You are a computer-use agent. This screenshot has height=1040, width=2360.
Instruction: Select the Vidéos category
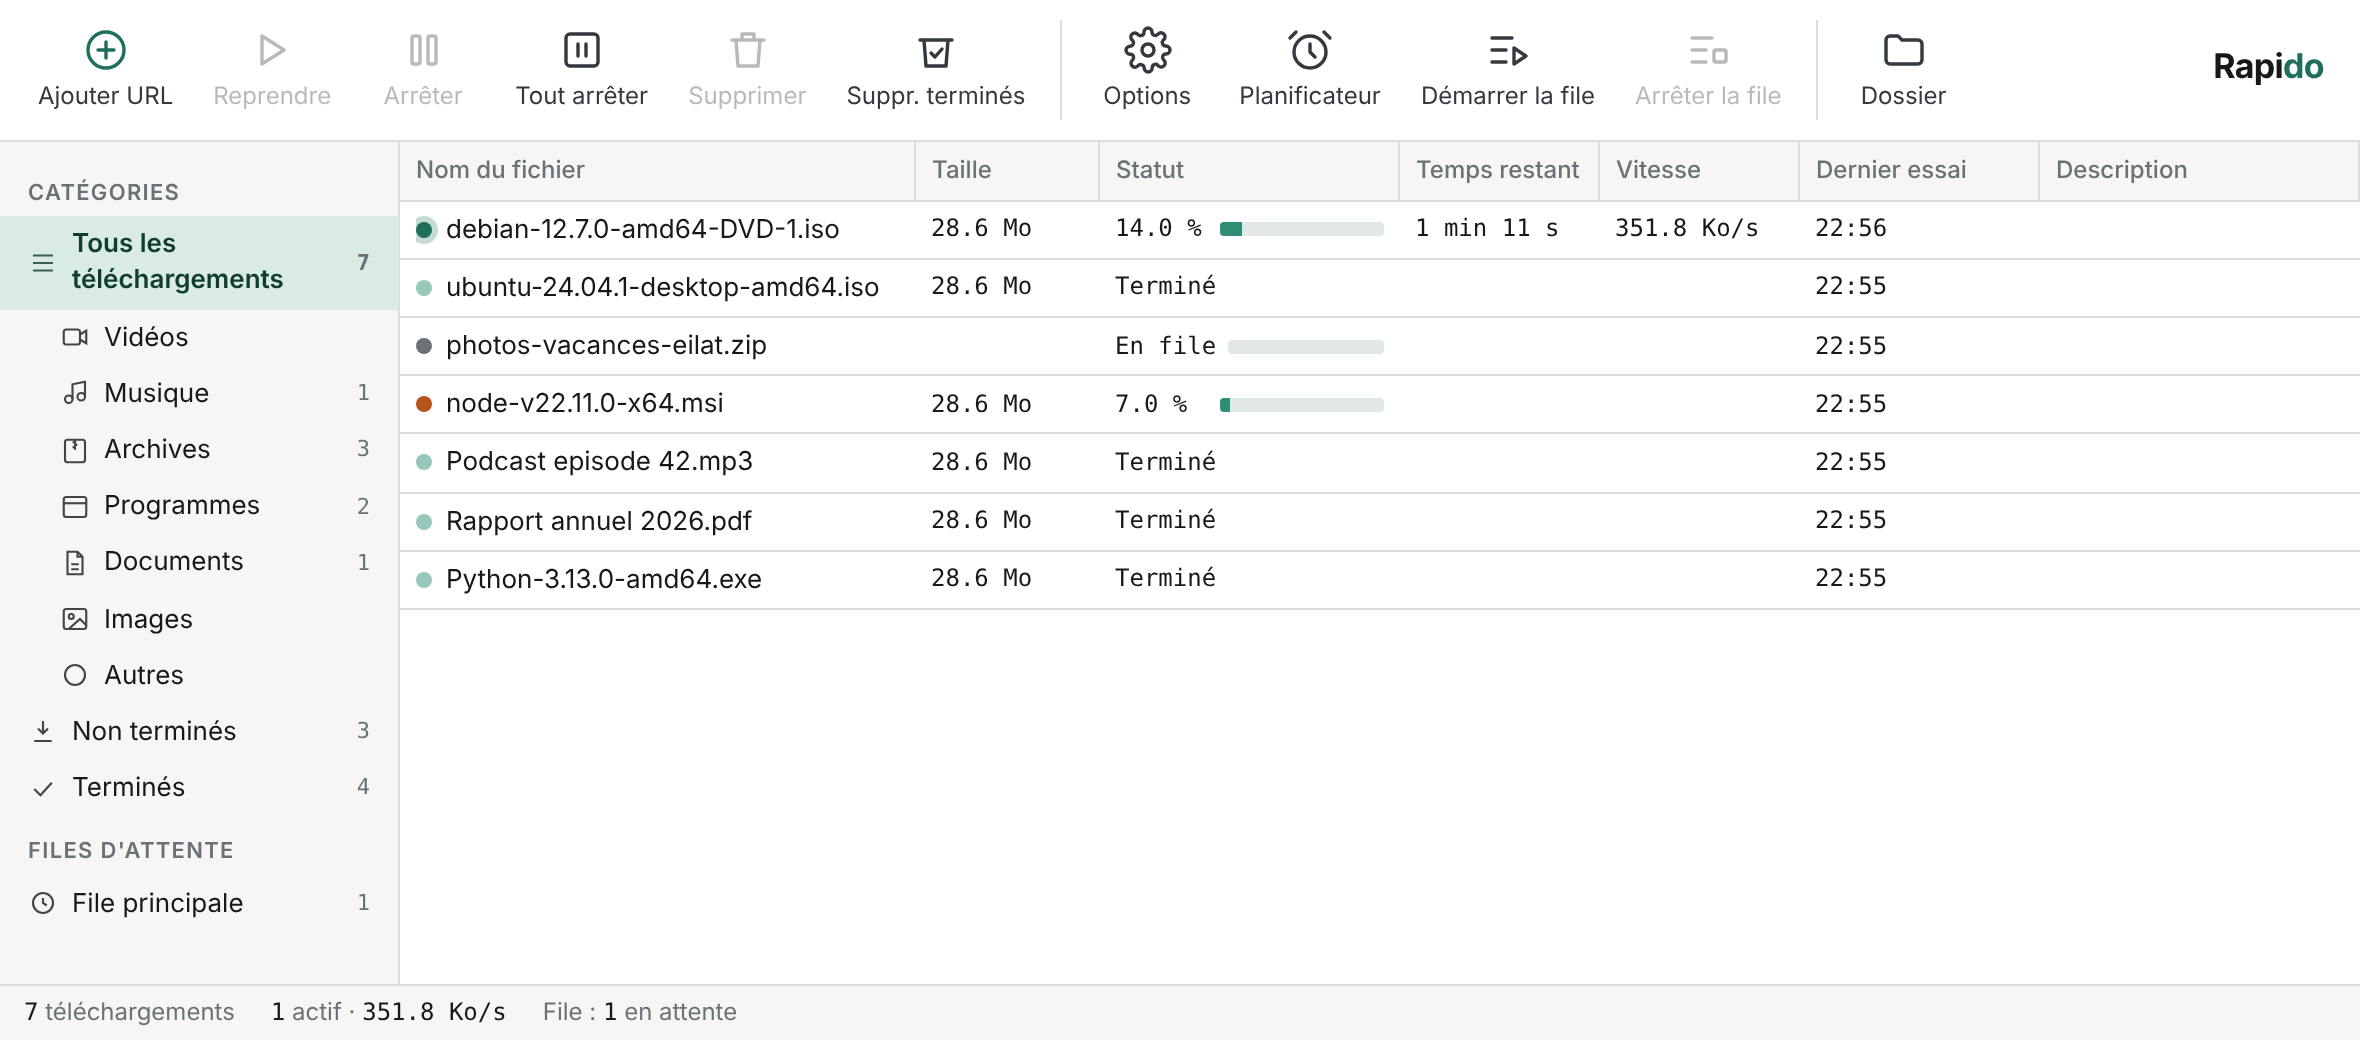tap(200, 337)
